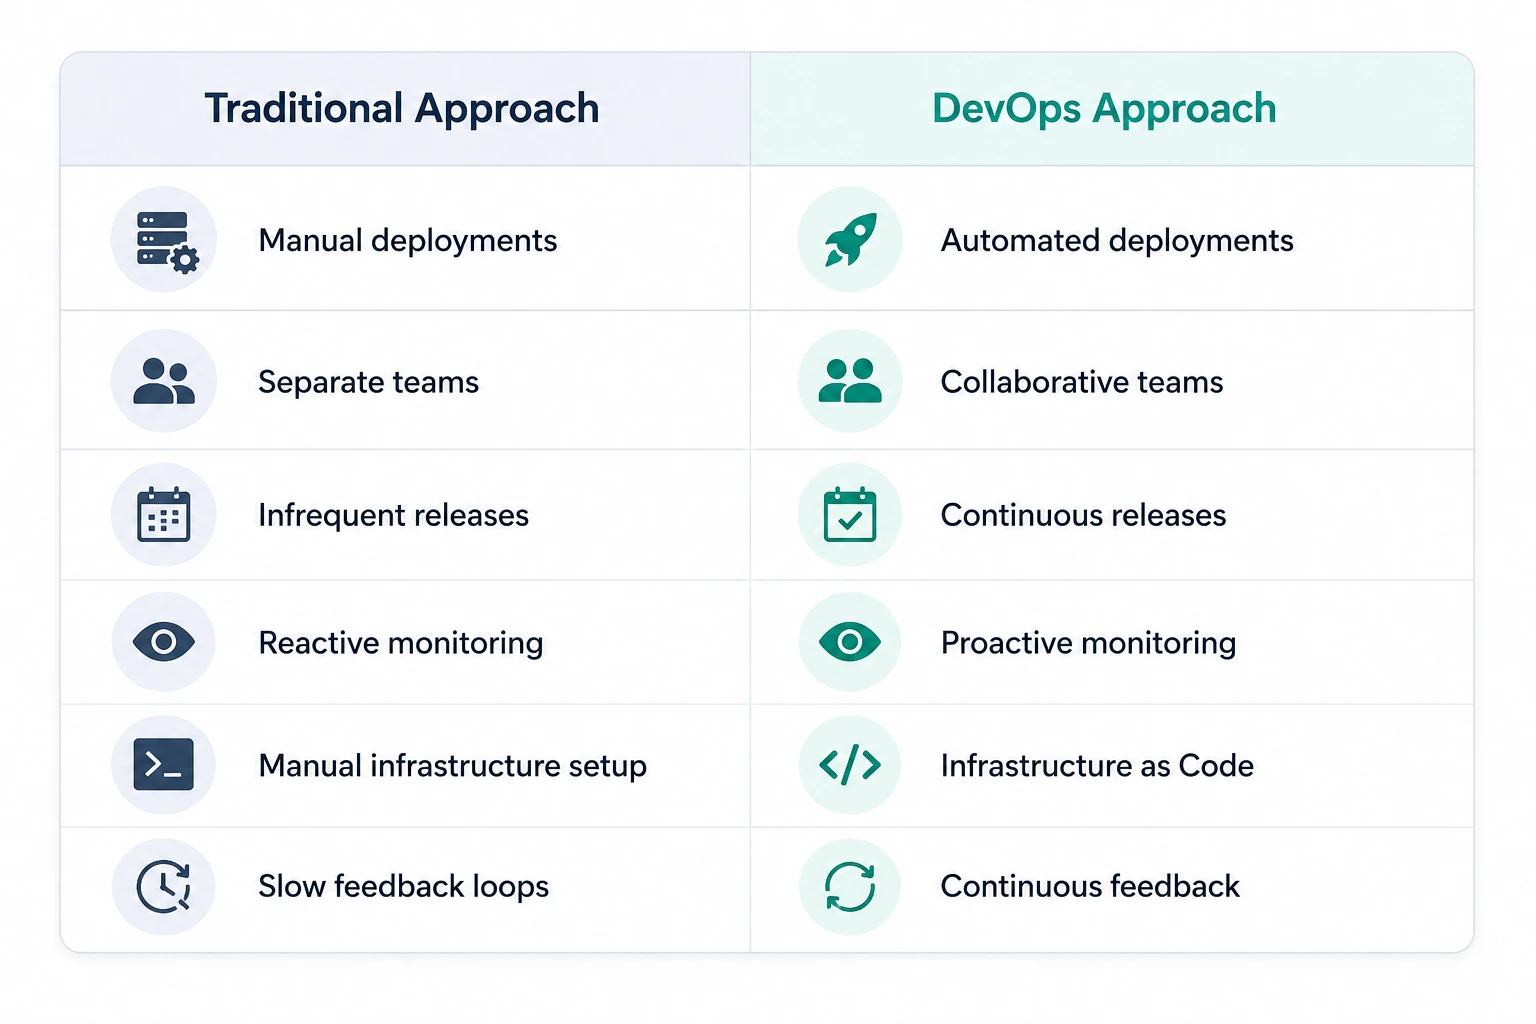Image resolution: width=1536 pixels, height=1024 pixels.
Task: Click the green eye icon for Proactive monitoring
Action: [850, 641]
